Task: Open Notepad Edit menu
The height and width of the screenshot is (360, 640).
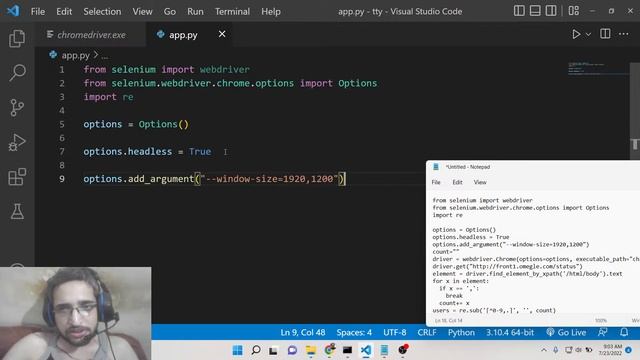Action: [x=457, y=182]
